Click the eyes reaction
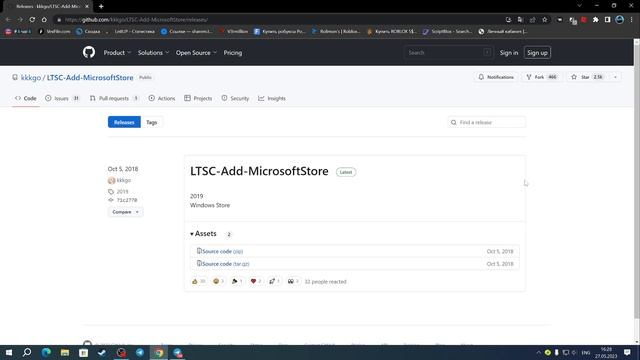Viewport: 640px width, 360px height. pyautogui.click(x=293, y=281)
